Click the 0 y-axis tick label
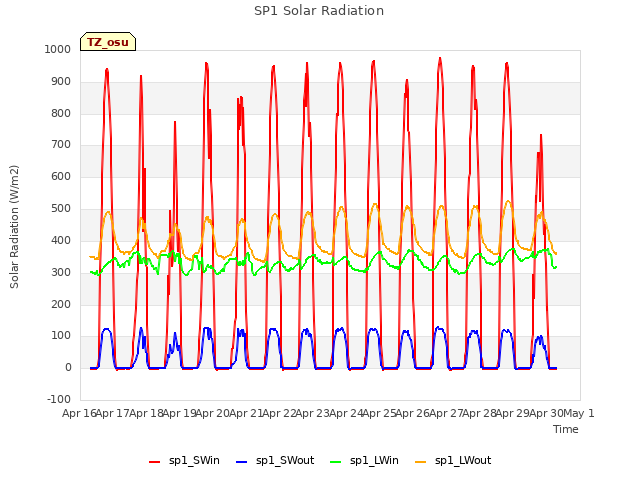The image size is (640, 480). click(x=68, y=368)
